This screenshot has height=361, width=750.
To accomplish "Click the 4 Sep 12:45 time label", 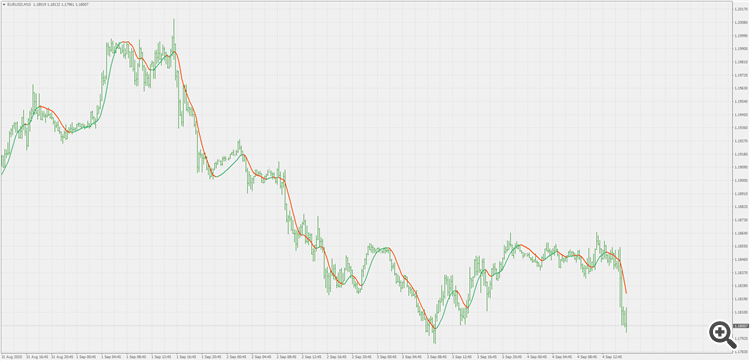I will [x=612, y=357].
